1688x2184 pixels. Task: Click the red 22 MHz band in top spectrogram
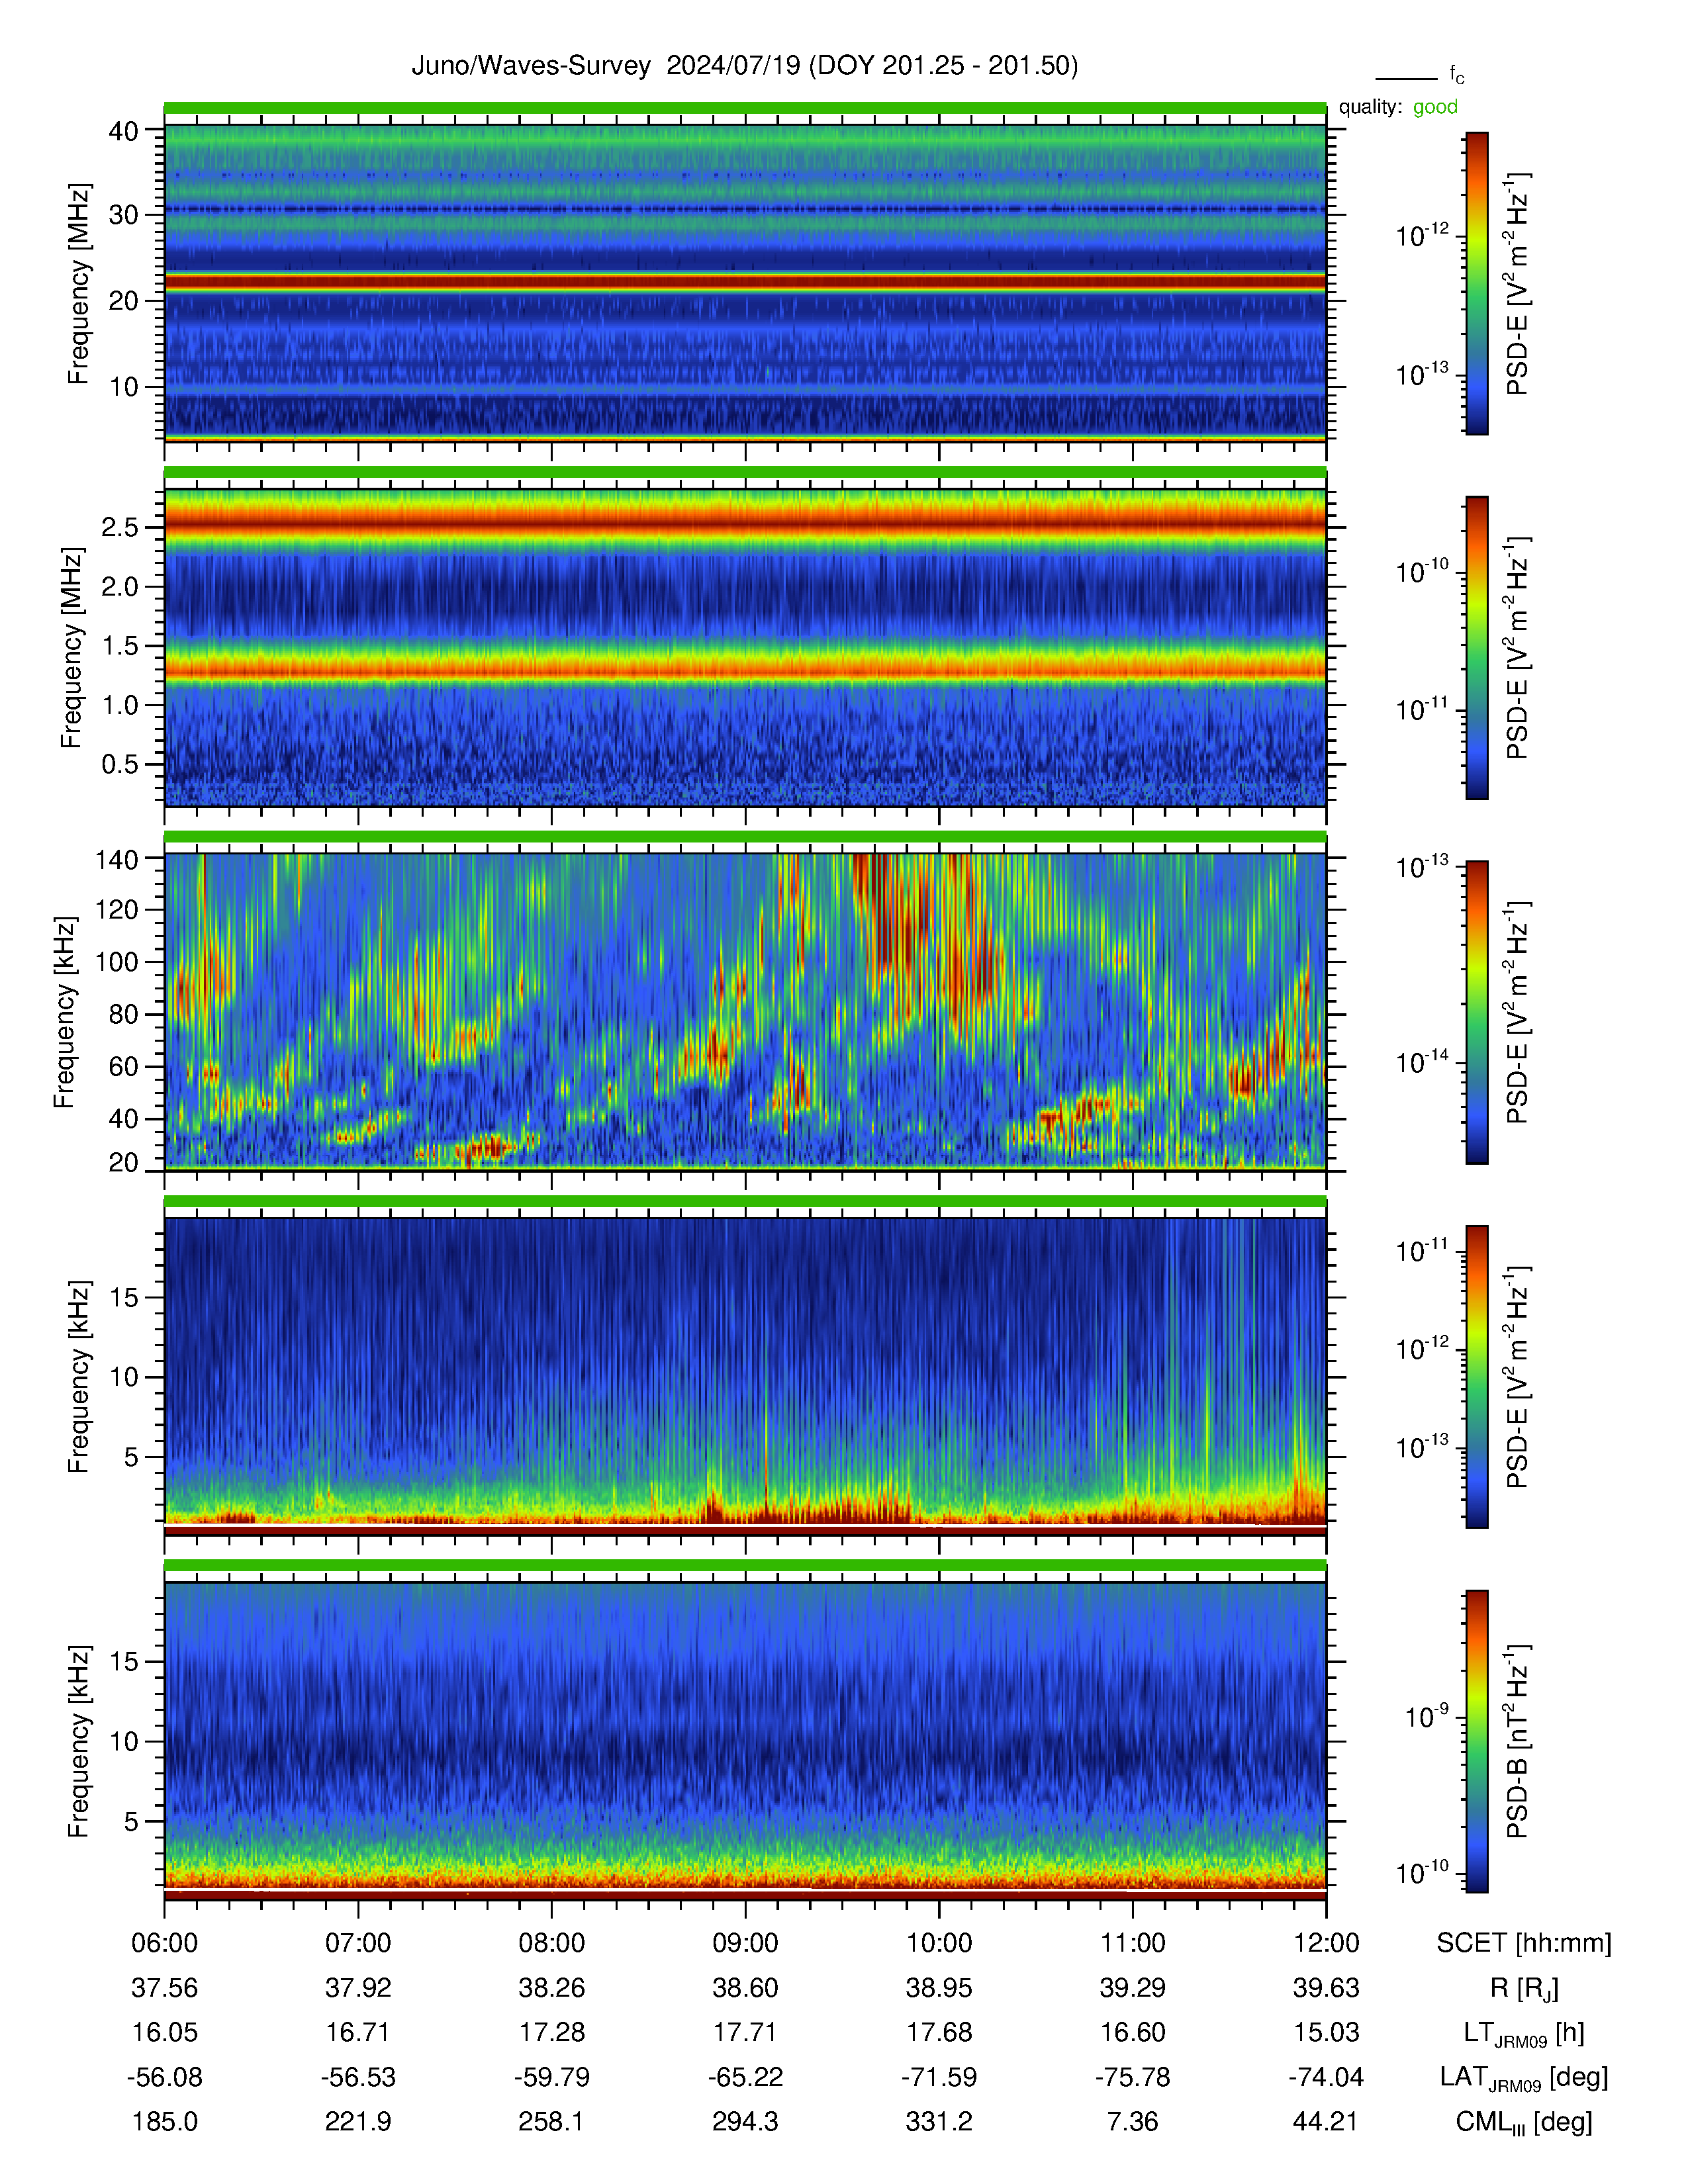pyautogui.click(x=745, y=283)
